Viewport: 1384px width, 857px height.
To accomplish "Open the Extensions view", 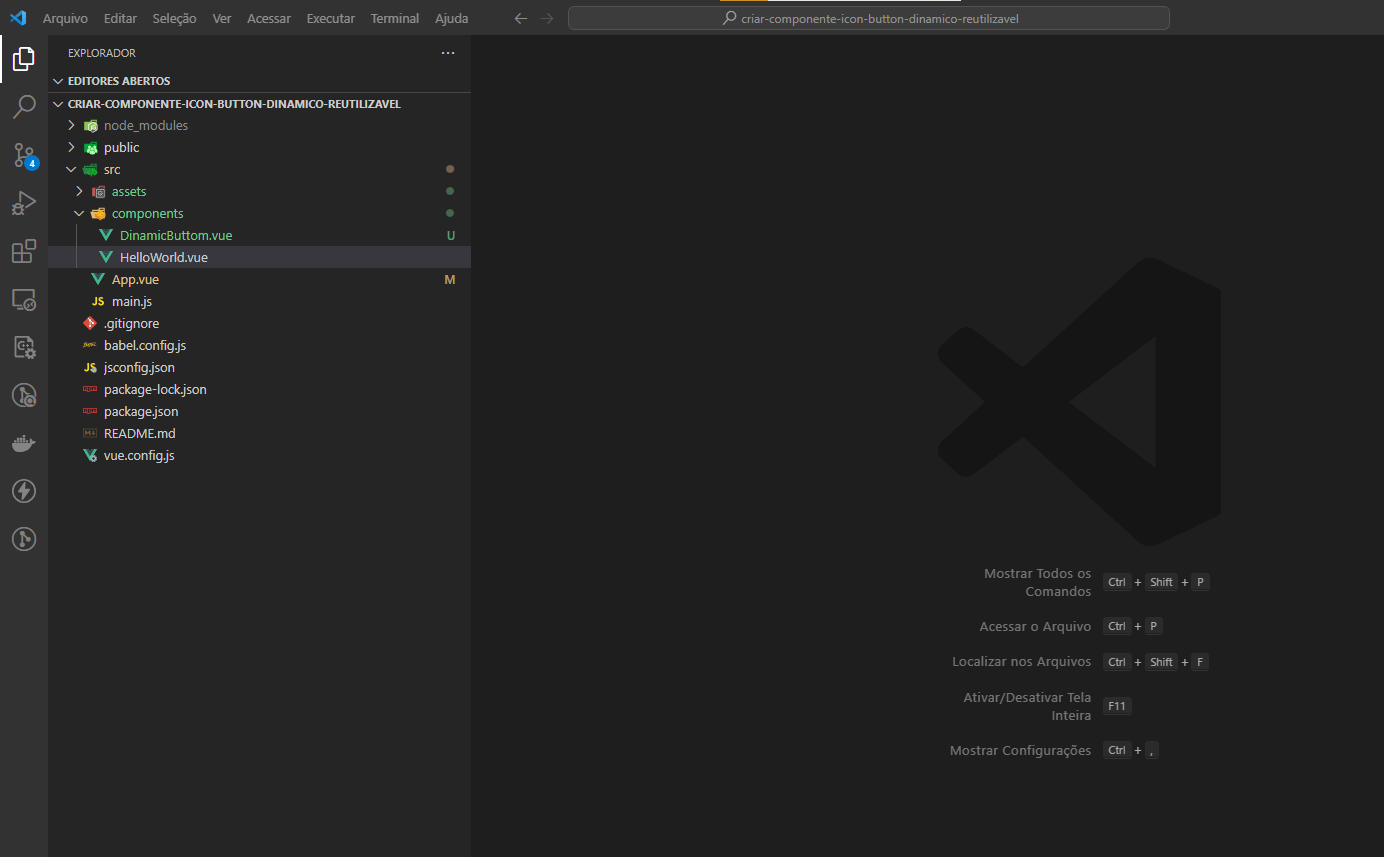I will 24,251.
